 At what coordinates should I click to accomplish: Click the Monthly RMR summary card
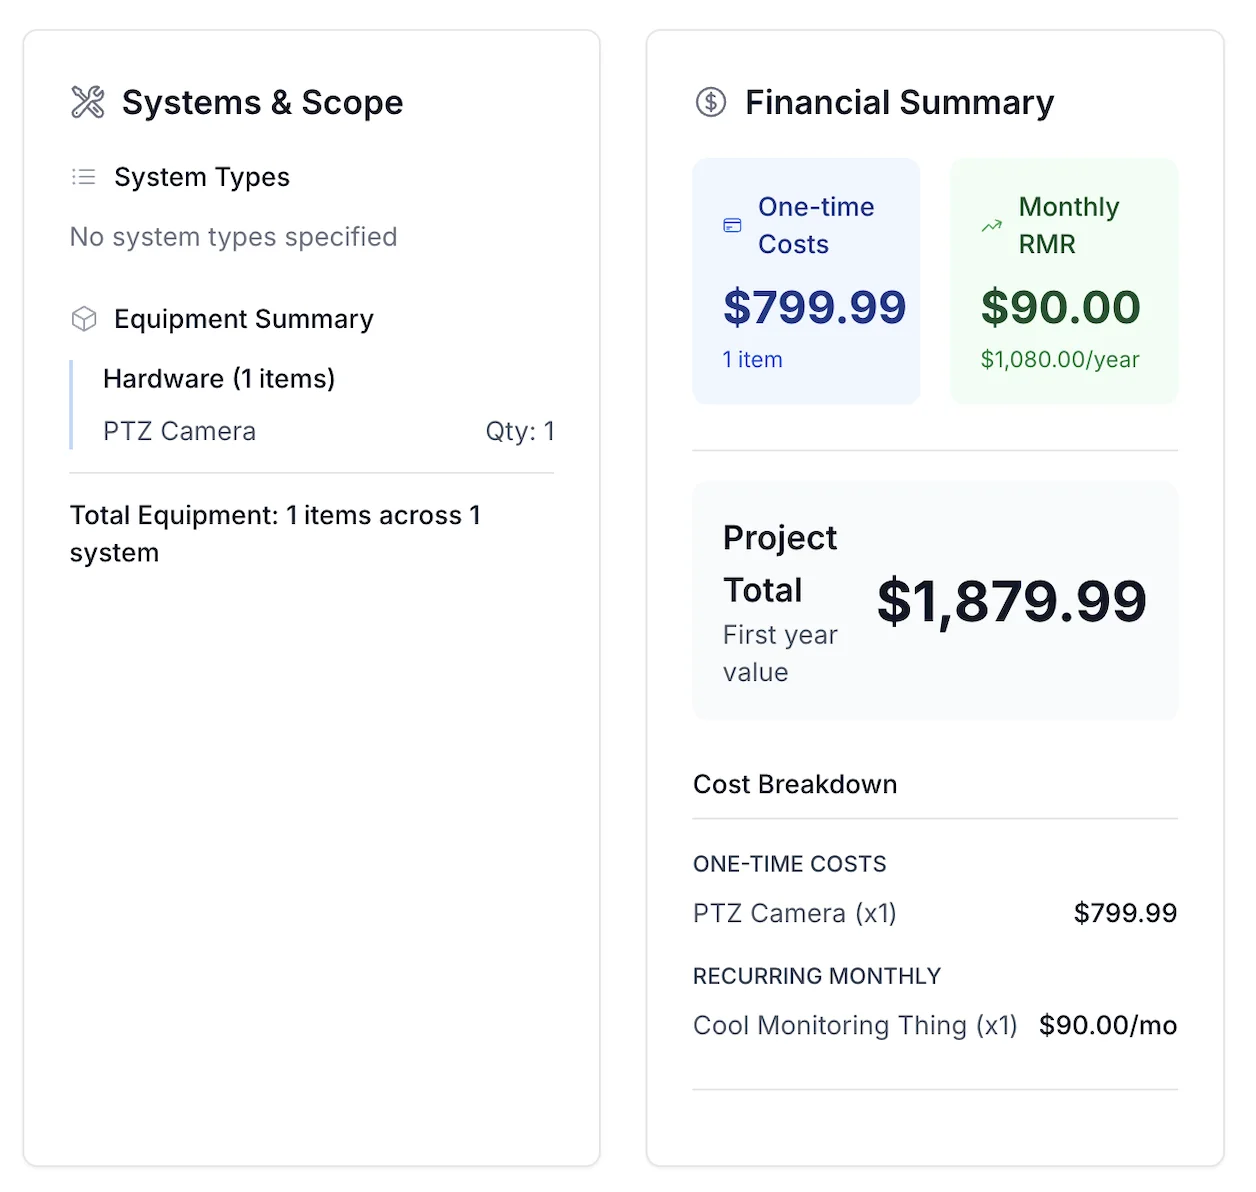click(1063, 280)
